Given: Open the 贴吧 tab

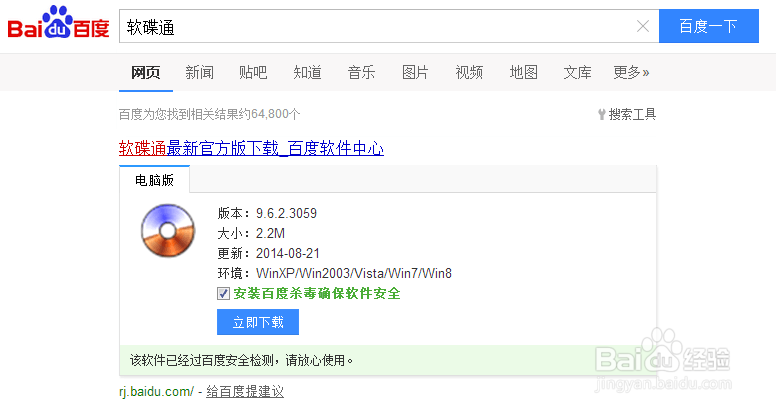Looking at the screenshot, I should pos(253,72).
